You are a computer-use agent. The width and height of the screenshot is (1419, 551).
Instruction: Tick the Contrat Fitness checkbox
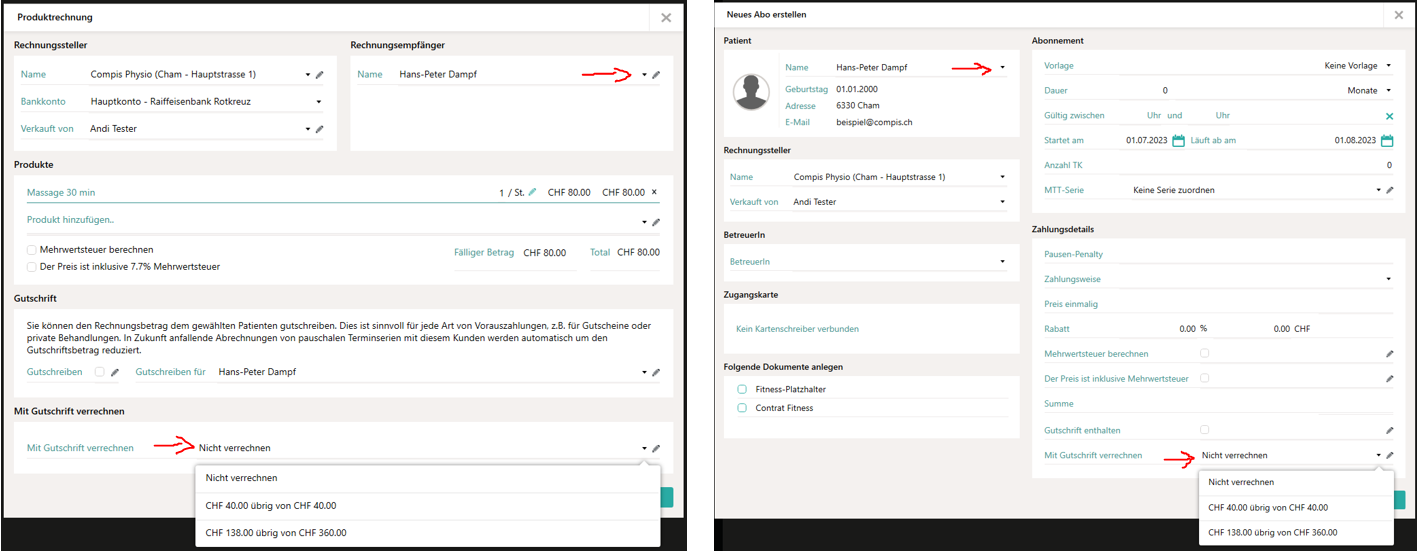[742, 408]
